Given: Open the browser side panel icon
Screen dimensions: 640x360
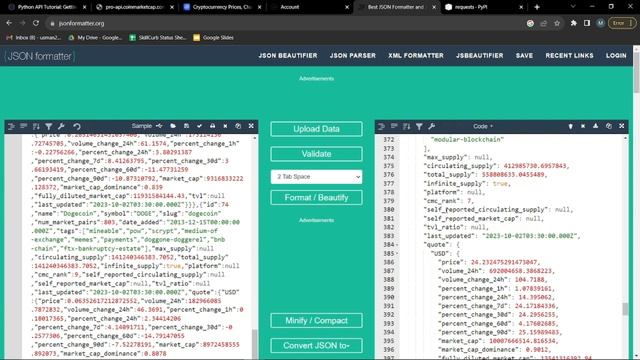Looking at the screenshot, I should point(587,23).
